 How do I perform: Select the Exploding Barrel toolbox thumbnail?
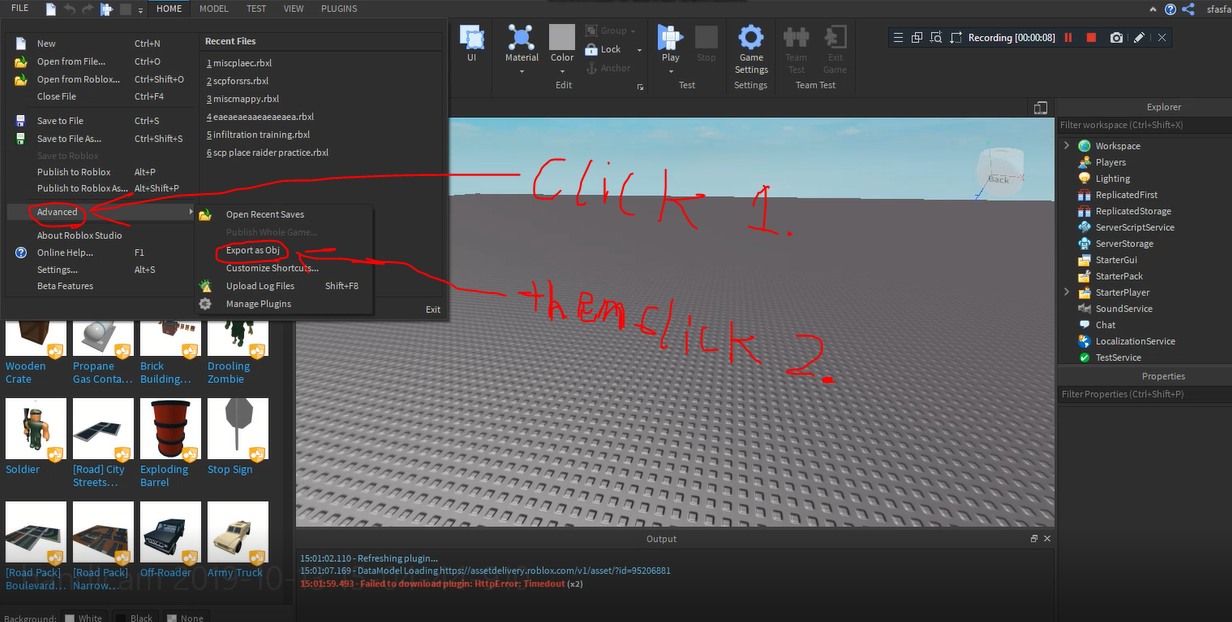[171, 429]
